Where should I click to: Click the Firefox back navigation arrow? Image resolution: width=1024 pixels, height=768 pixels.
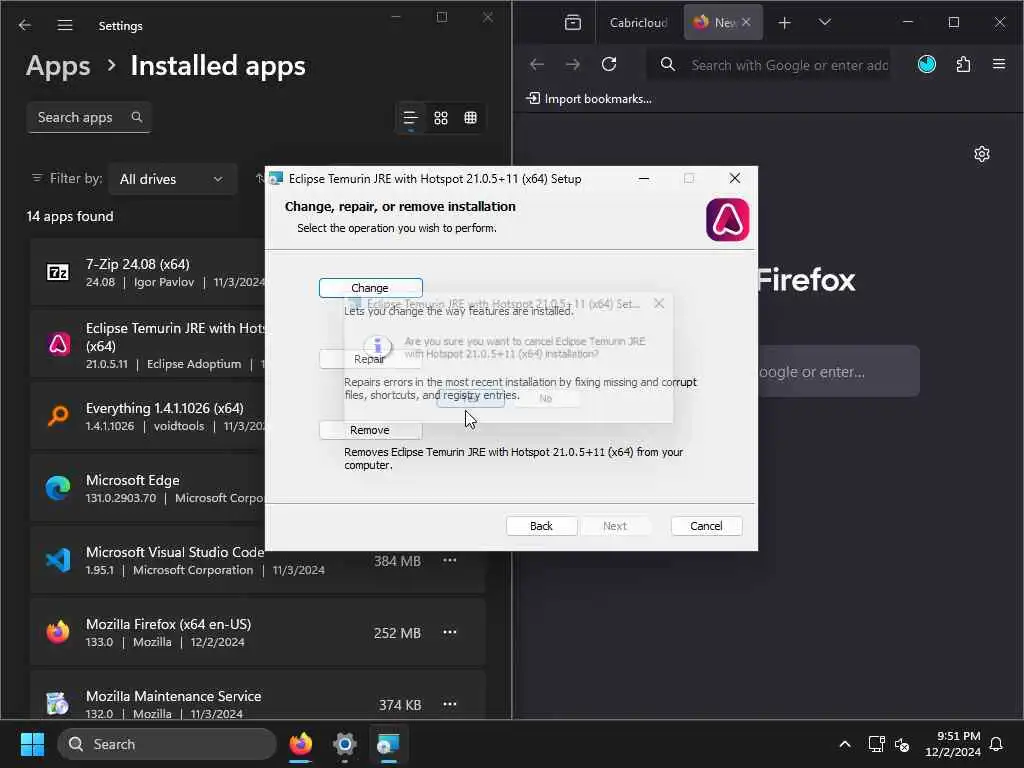(537, 64)
